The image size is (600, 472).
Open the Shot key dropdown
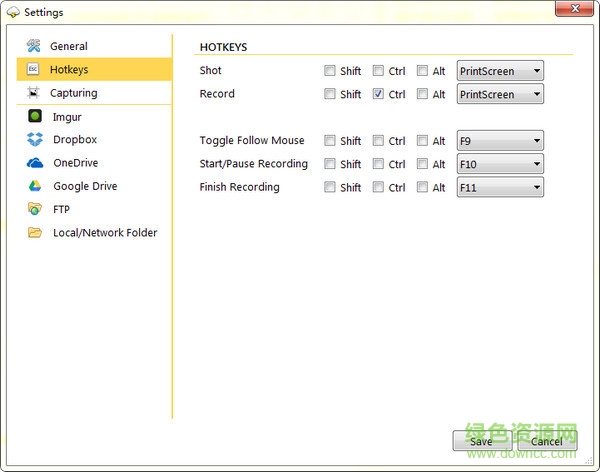click(500, 71)
